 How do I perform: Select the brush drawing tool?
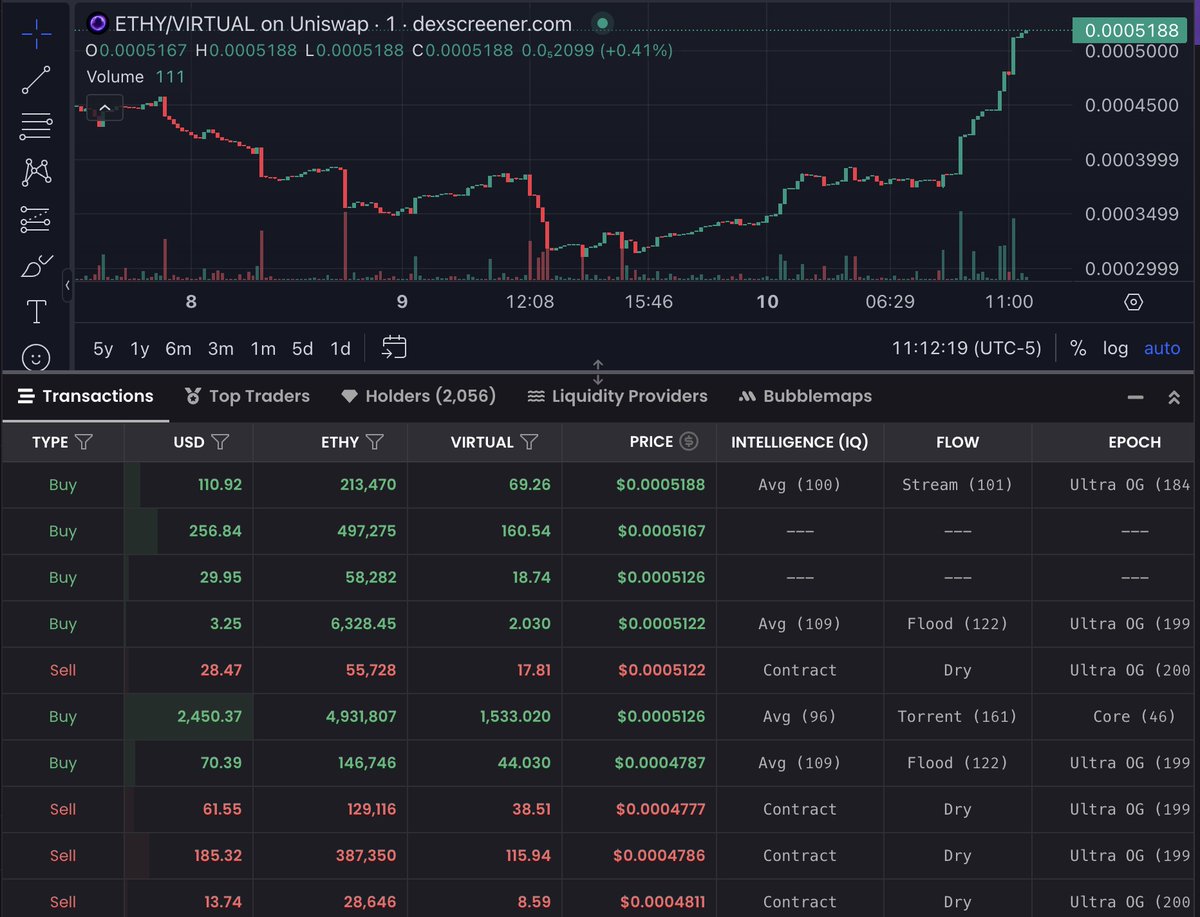(x=36, y=266)
